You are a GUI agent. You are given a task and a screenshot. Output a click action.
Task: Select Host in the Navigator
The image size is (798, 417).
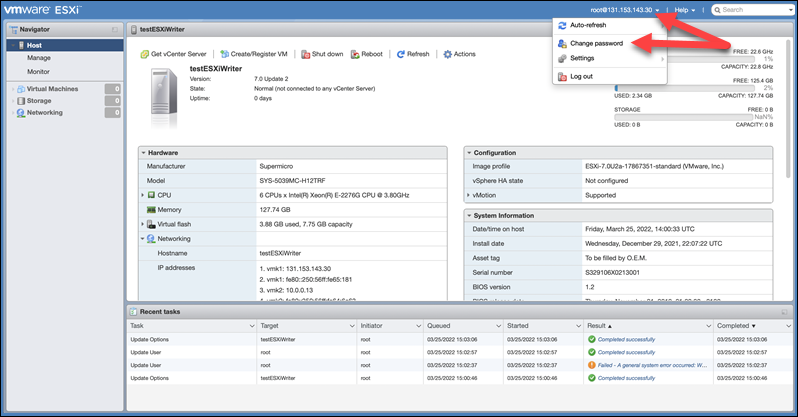point(65,45)
